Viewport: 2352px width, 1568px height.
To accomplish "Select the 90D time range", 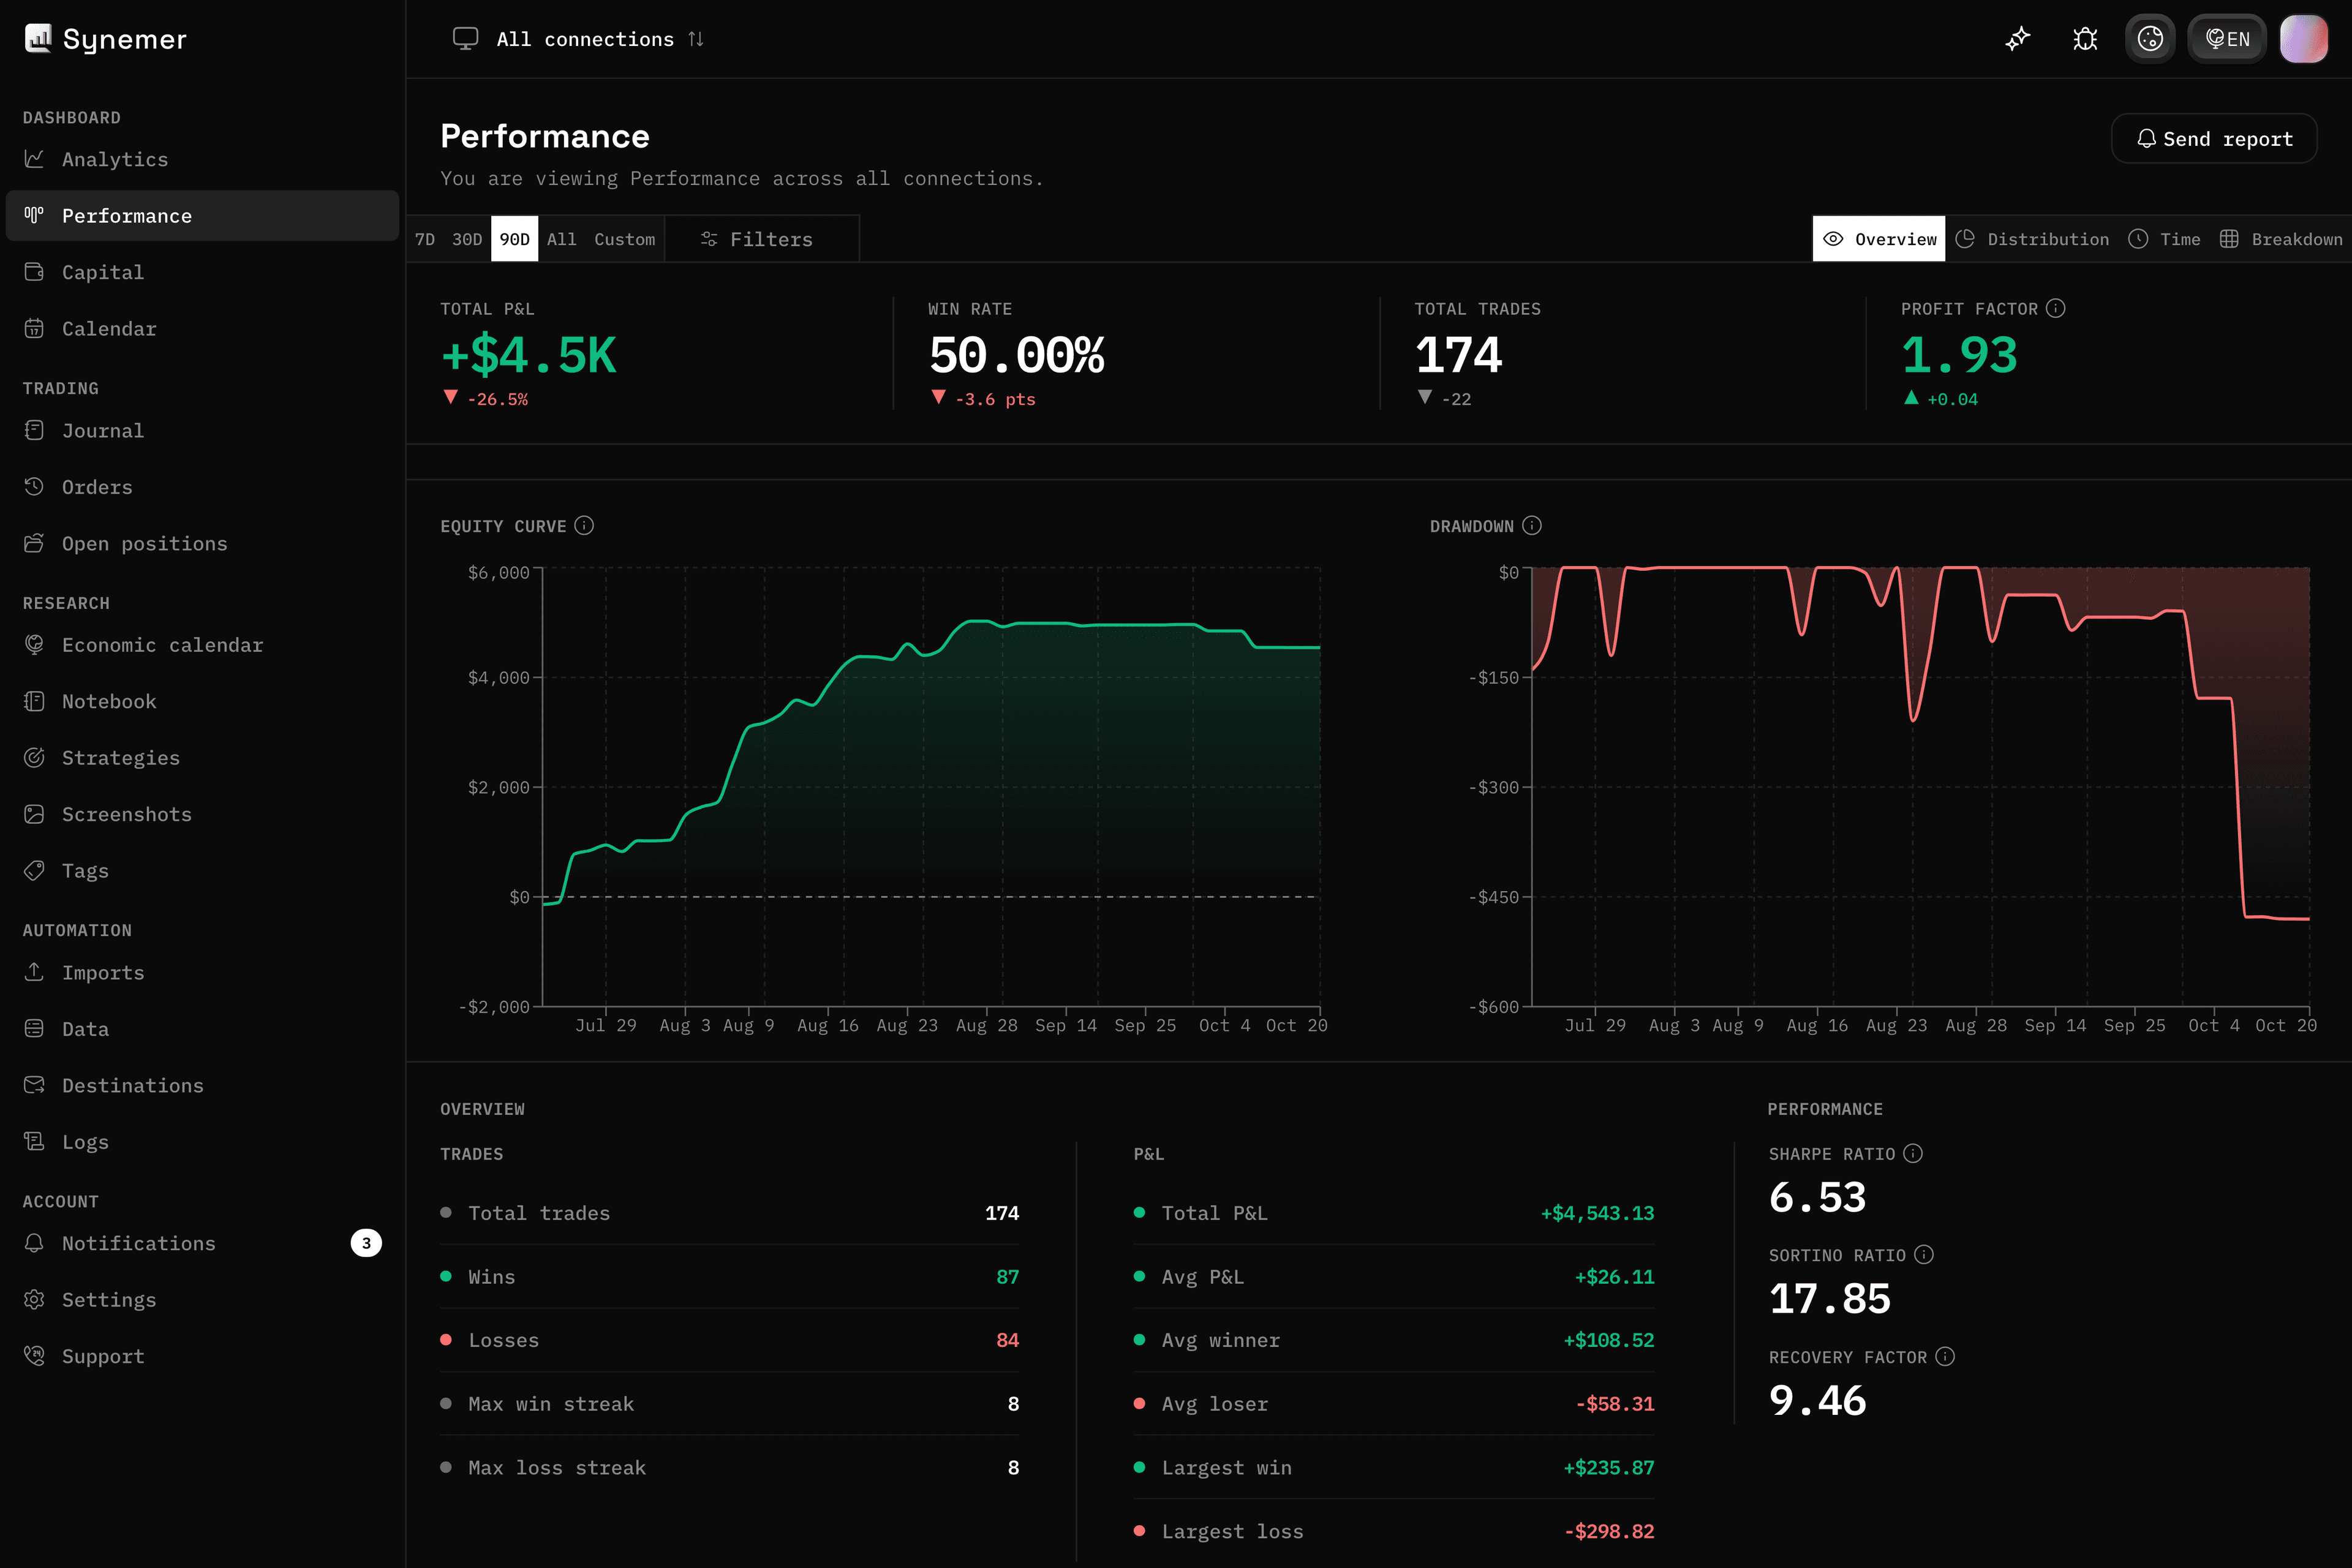I will [x=515, y=239].
